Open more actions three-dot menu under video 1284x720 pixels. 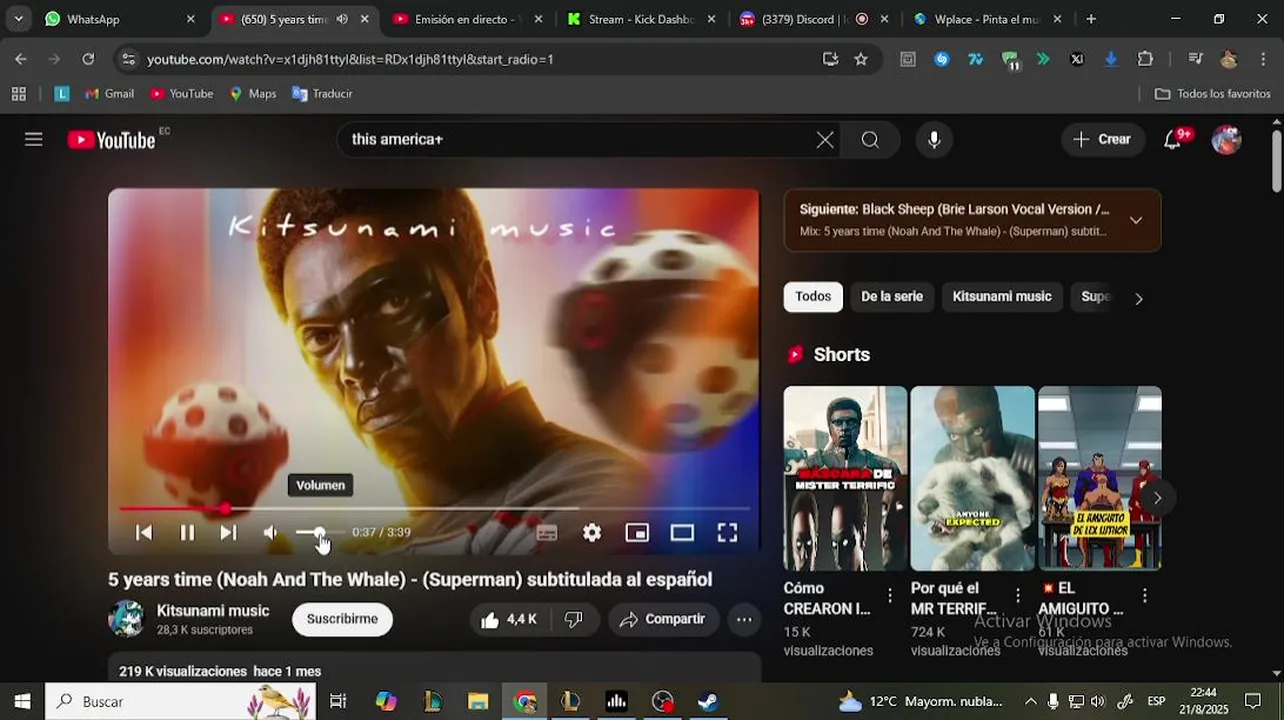(x=744, y=620)
